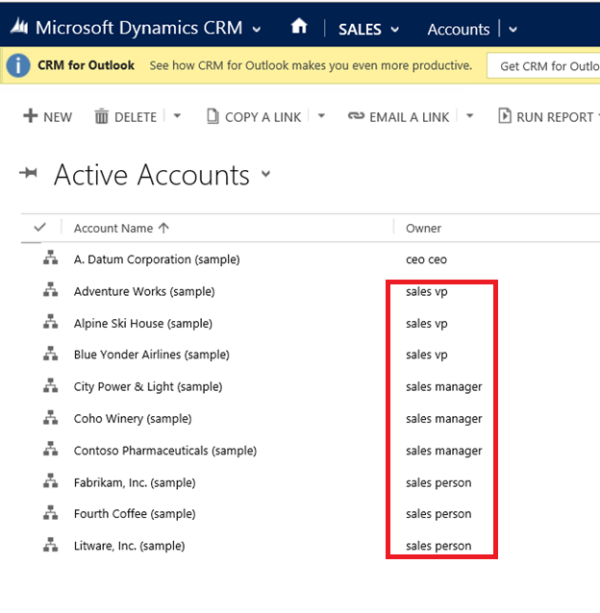
Task: Click RUN REPORT command
Action: (x=546, y=117)
